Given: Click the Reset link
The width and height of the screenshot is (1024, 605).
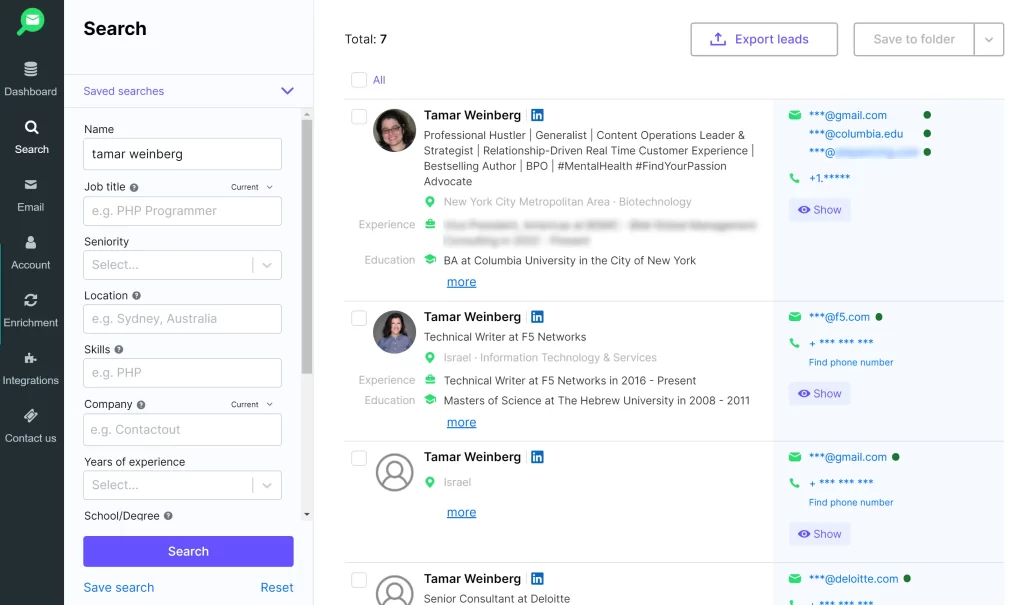Looking at the screenshot, I should click(x=277, y=587).
